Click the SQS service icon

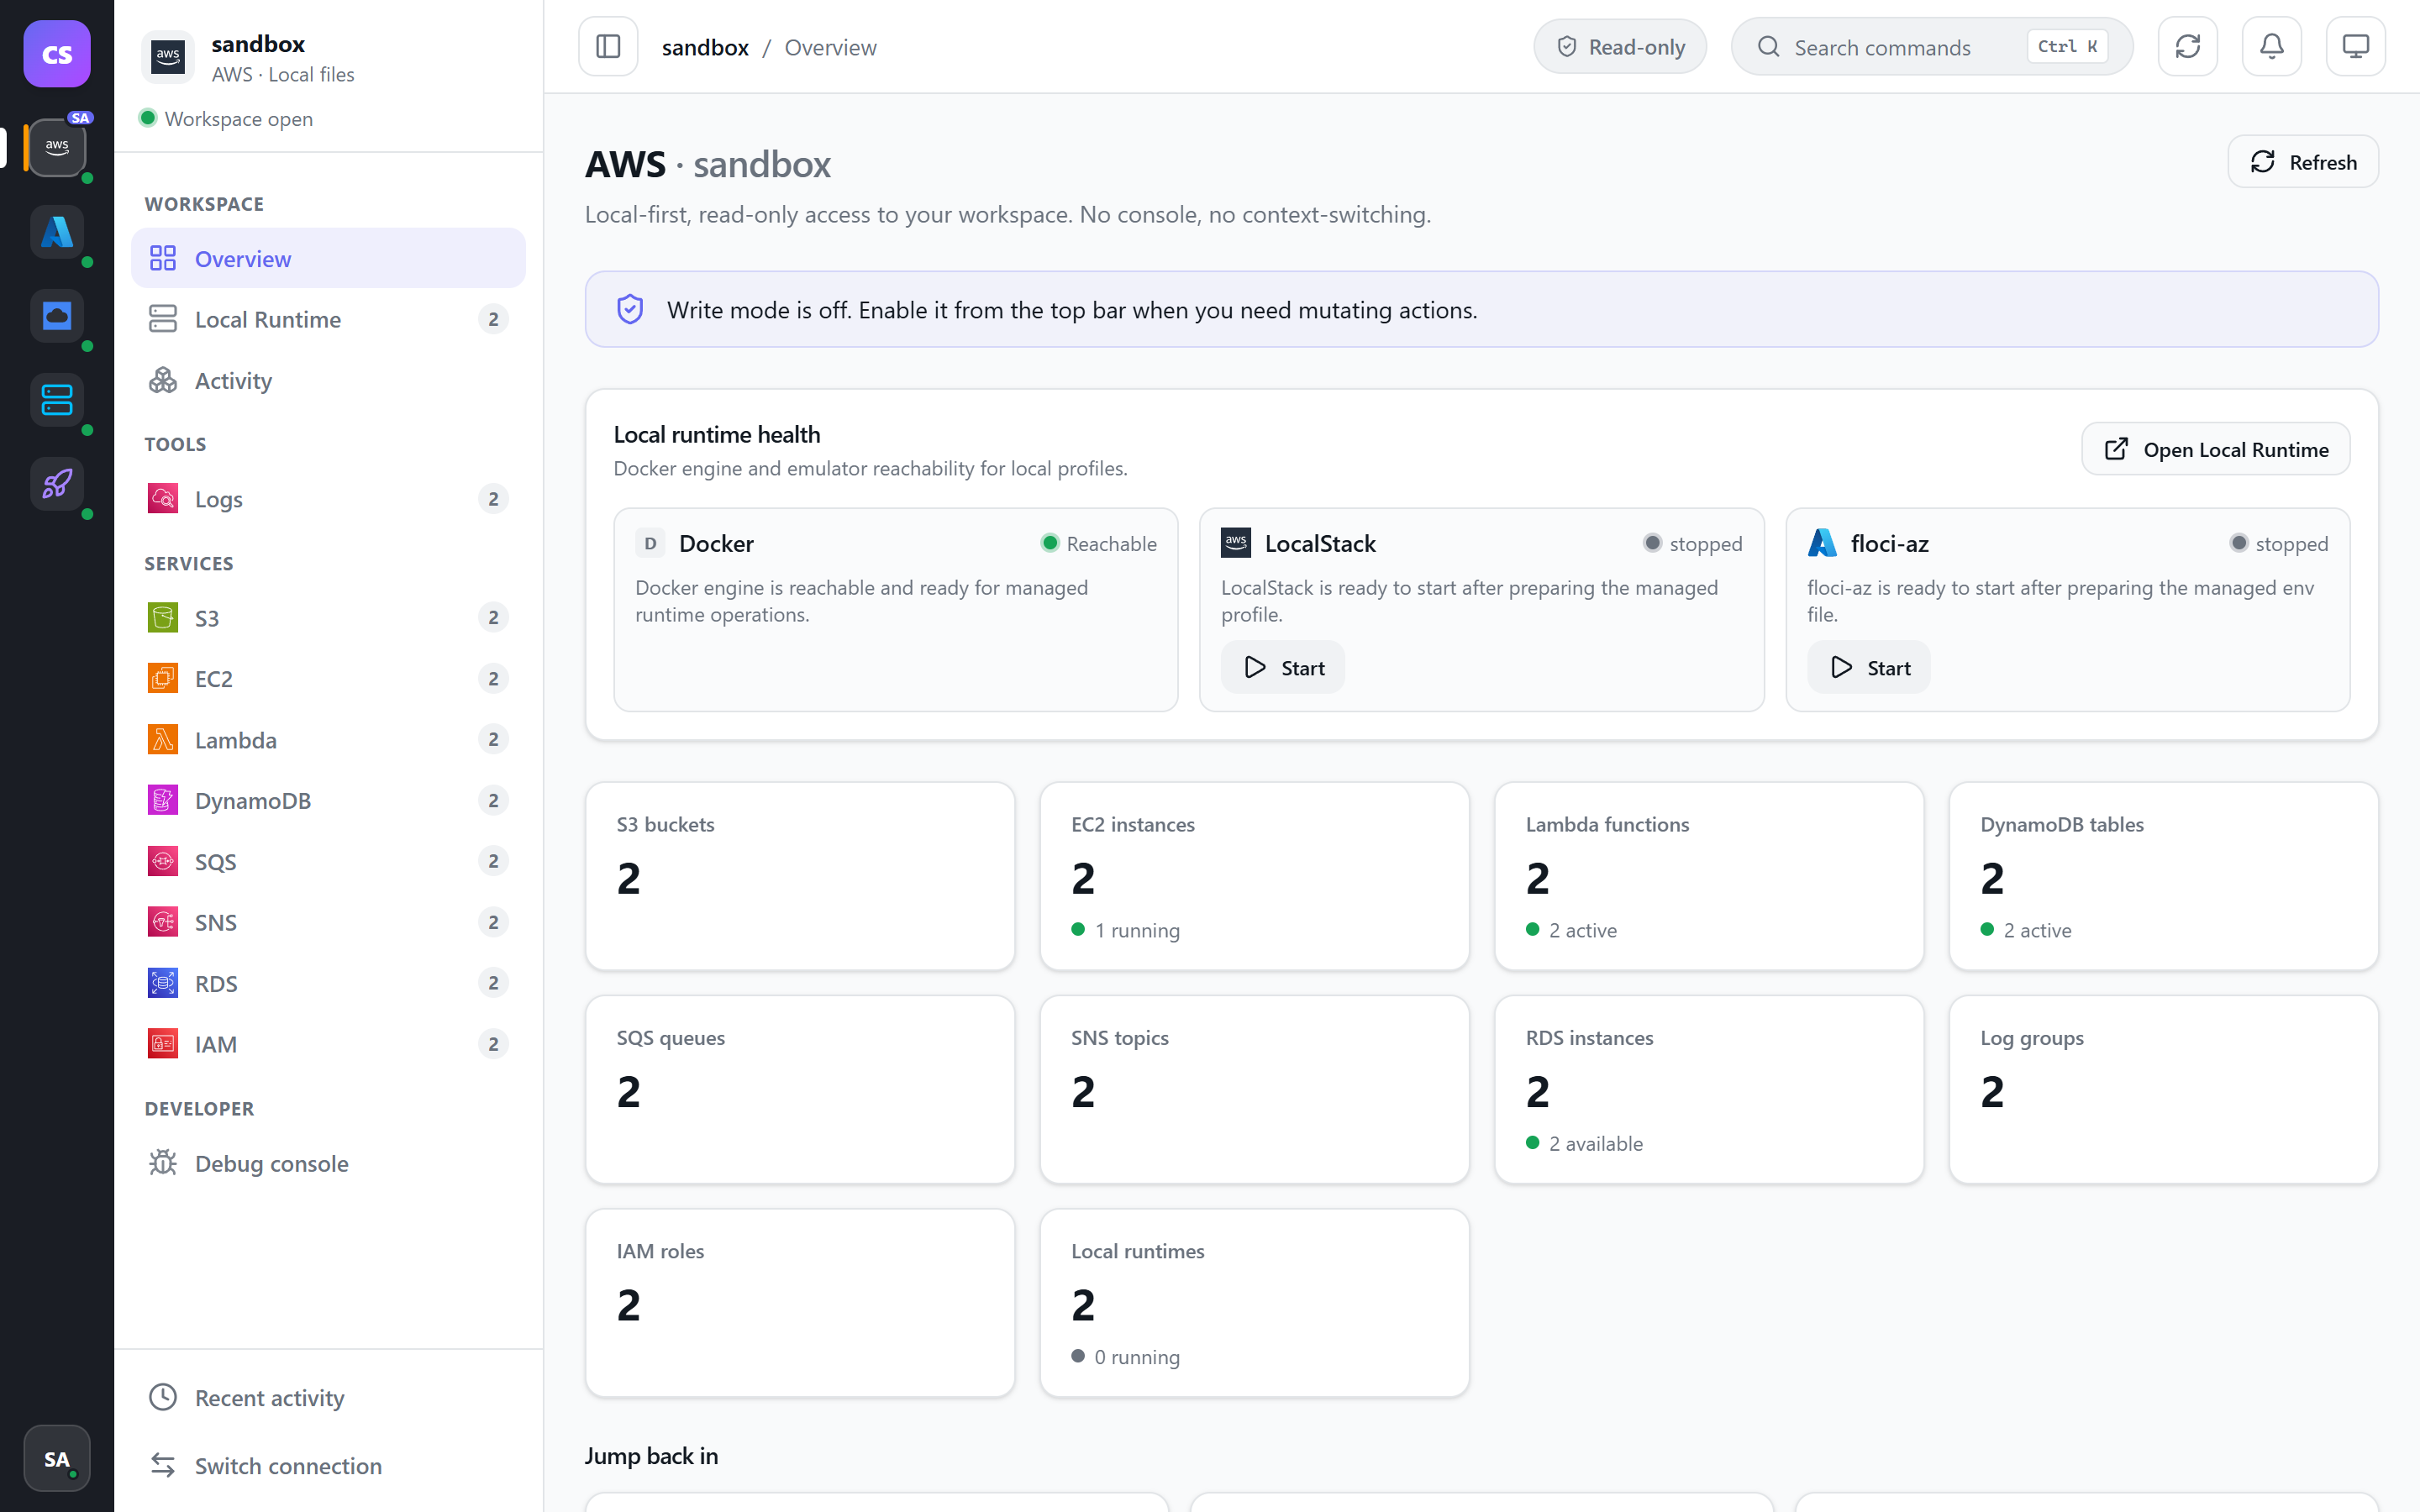pyautogui.click(x=163, y=861)
